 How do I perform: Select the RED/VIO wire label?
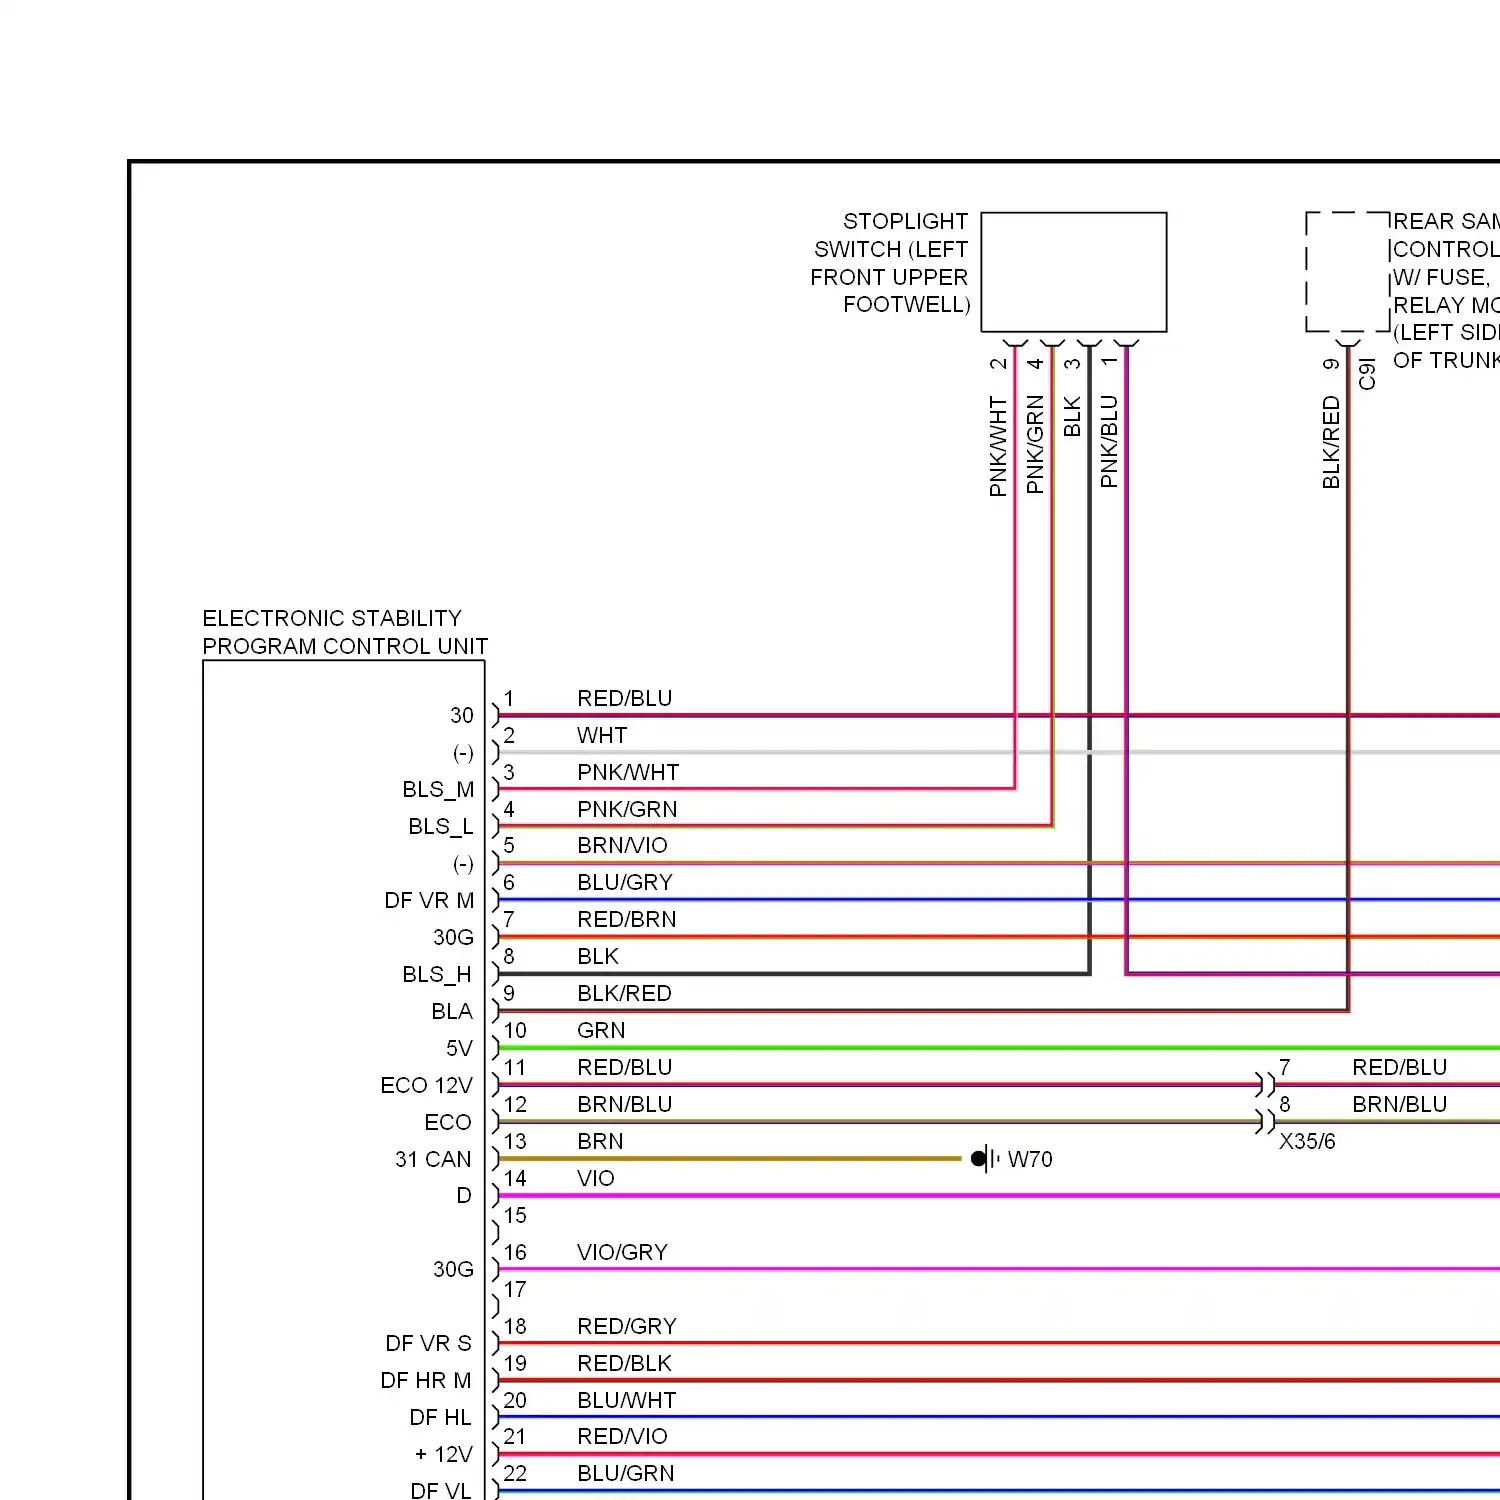tap(622, 1436)
